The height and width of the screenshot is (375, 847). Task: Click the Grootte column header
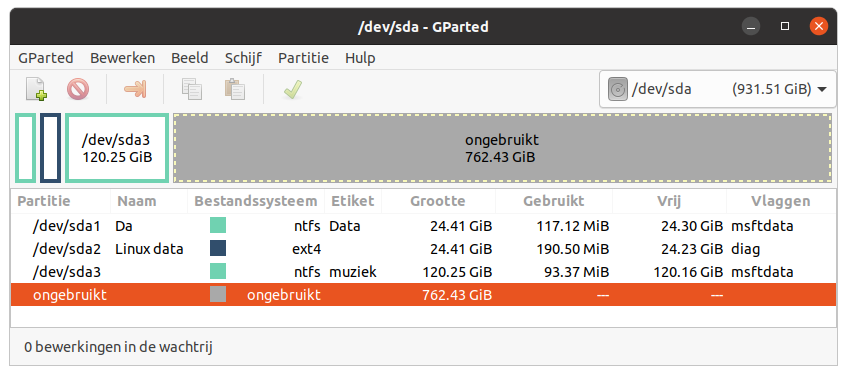click(x=438, y=202)
